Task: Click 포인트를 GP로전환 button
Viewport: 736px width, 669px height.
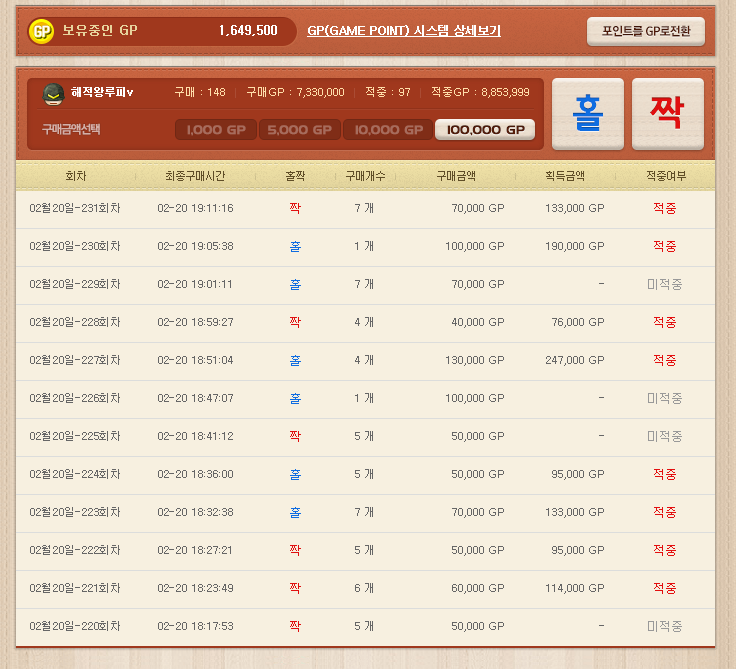Action: pos(646,31)
